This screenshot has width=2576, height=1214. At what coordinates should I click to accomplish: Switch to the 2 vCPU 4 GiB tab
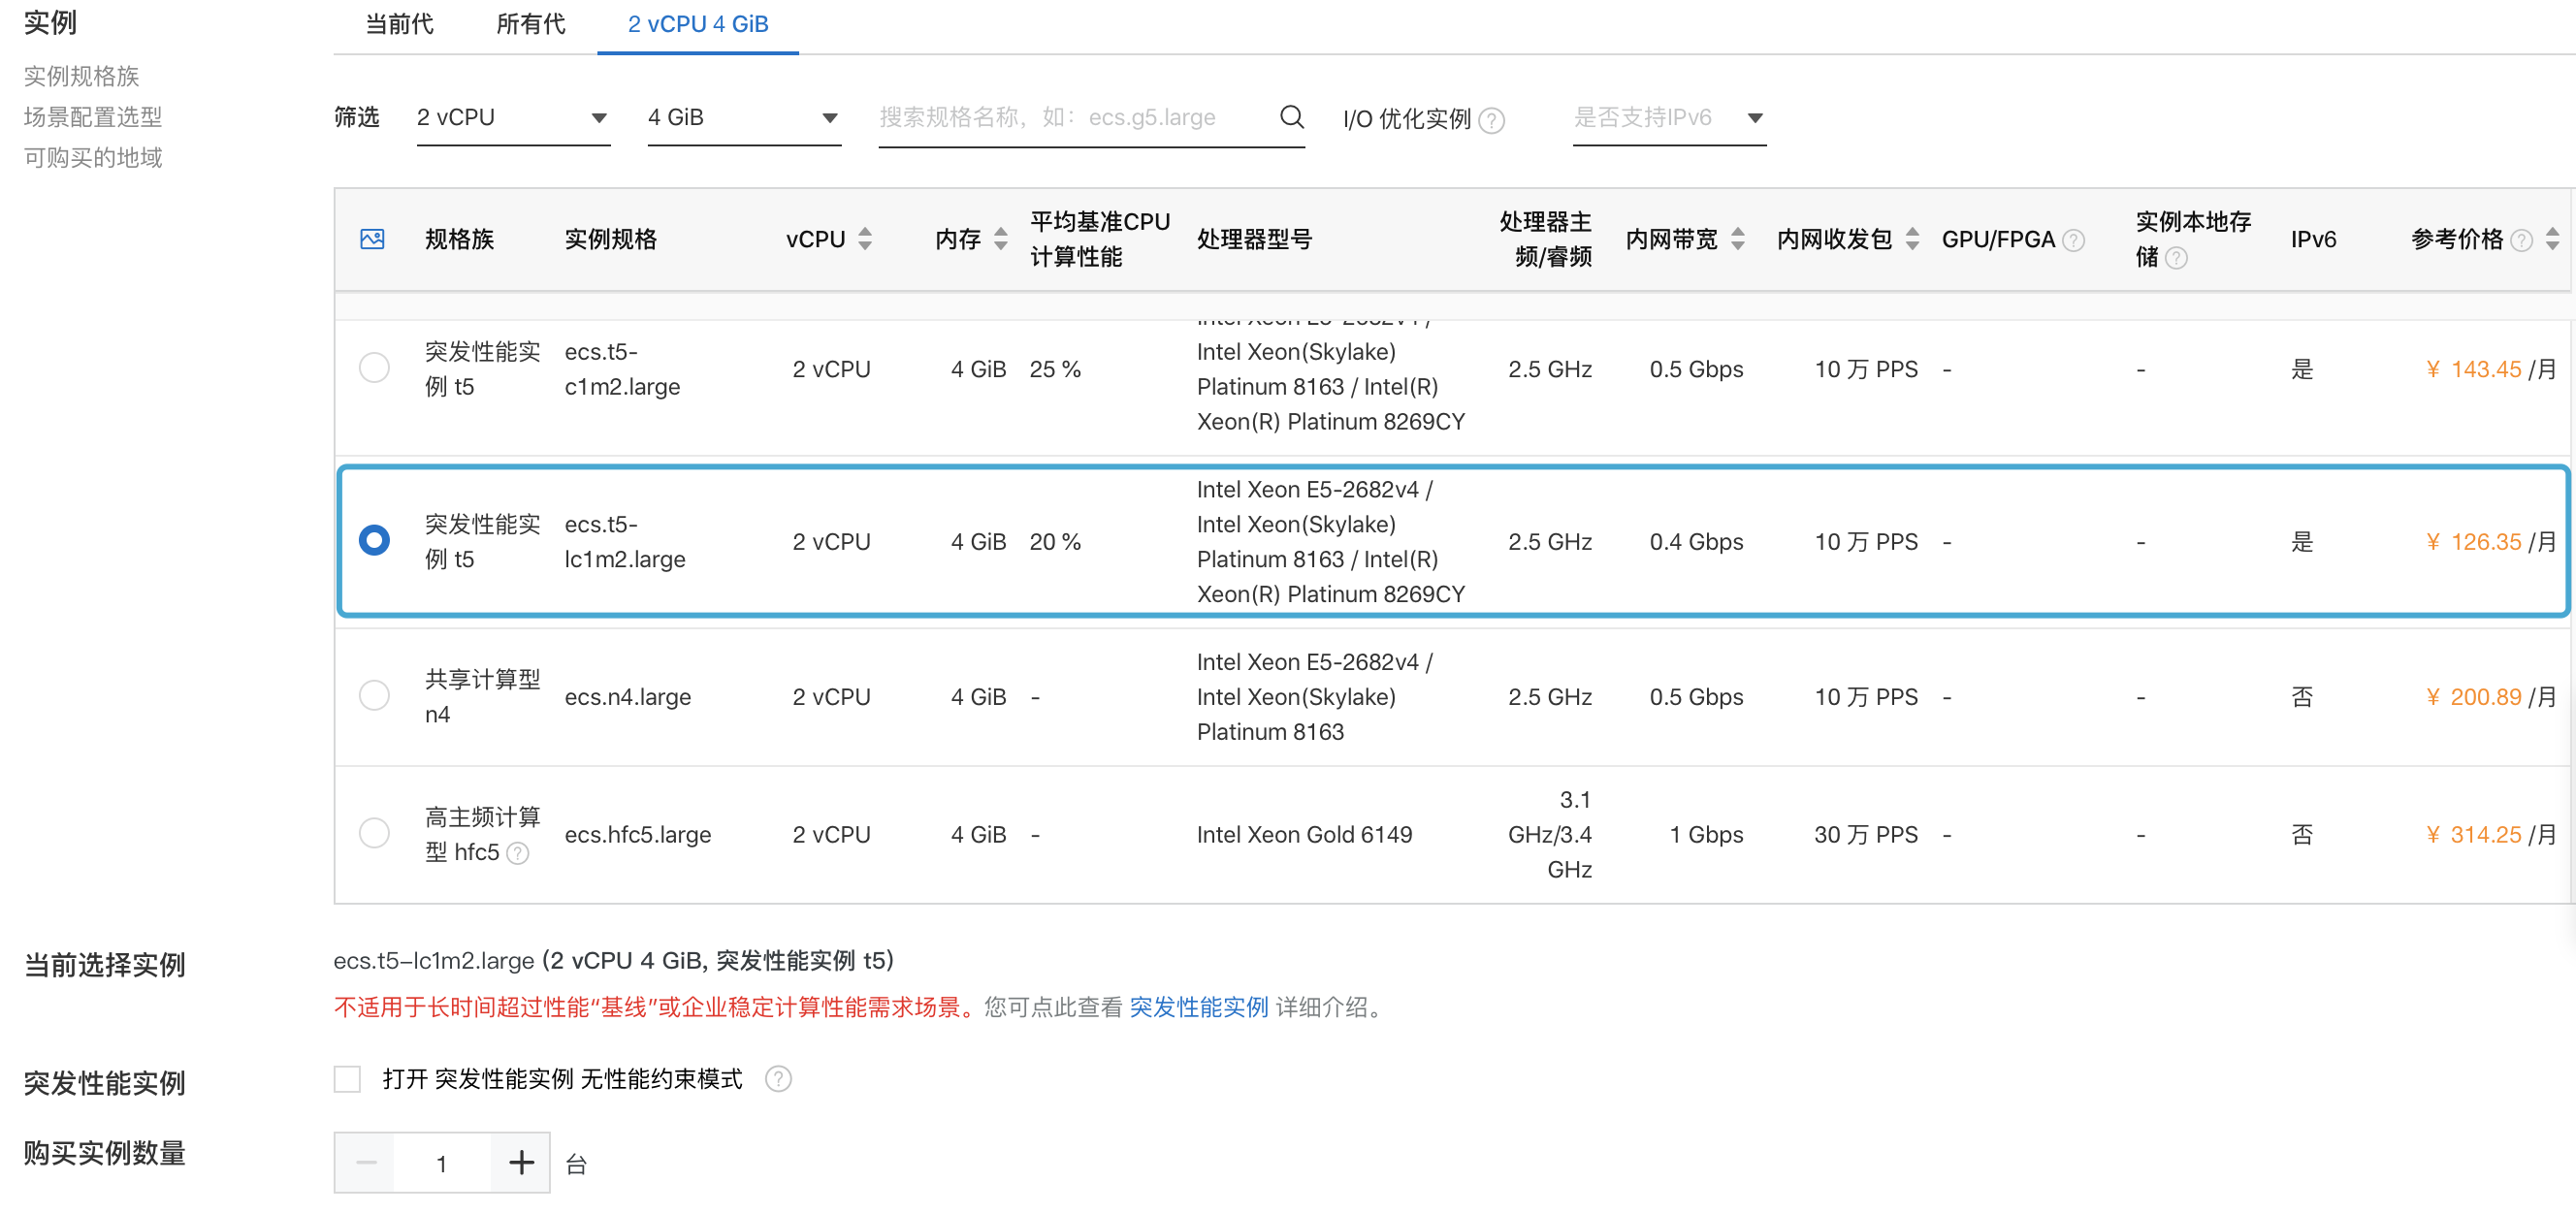(698, 24)
